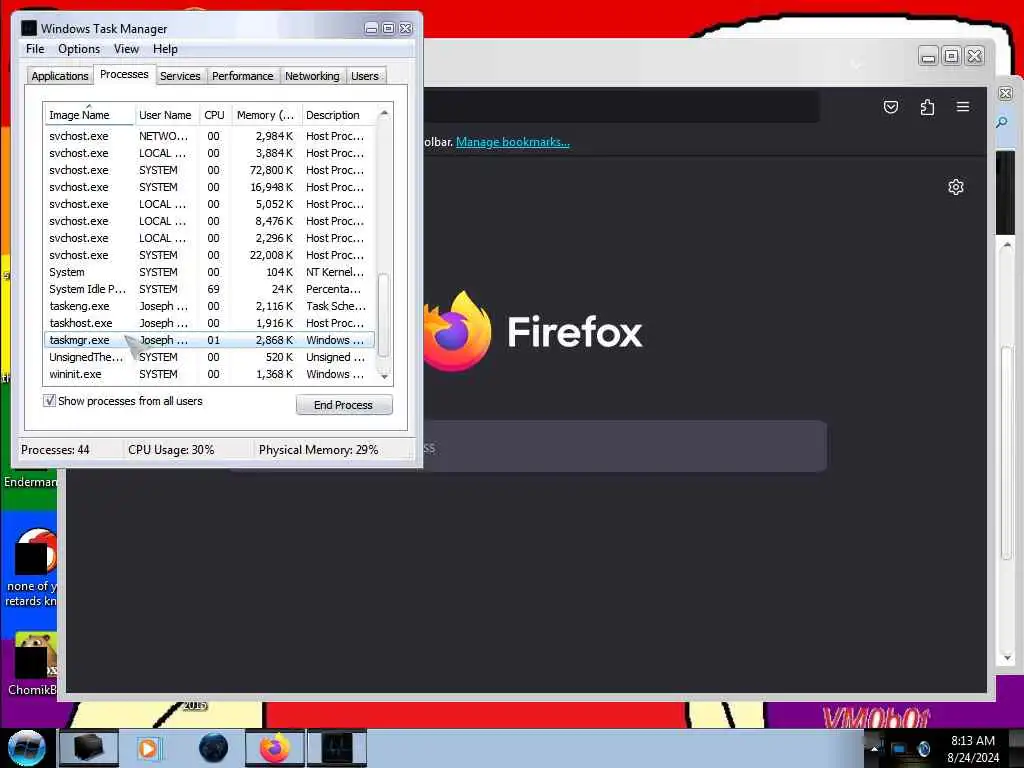
Task: Uncheck Show processes from all users
Action: [x=50, y=401]
